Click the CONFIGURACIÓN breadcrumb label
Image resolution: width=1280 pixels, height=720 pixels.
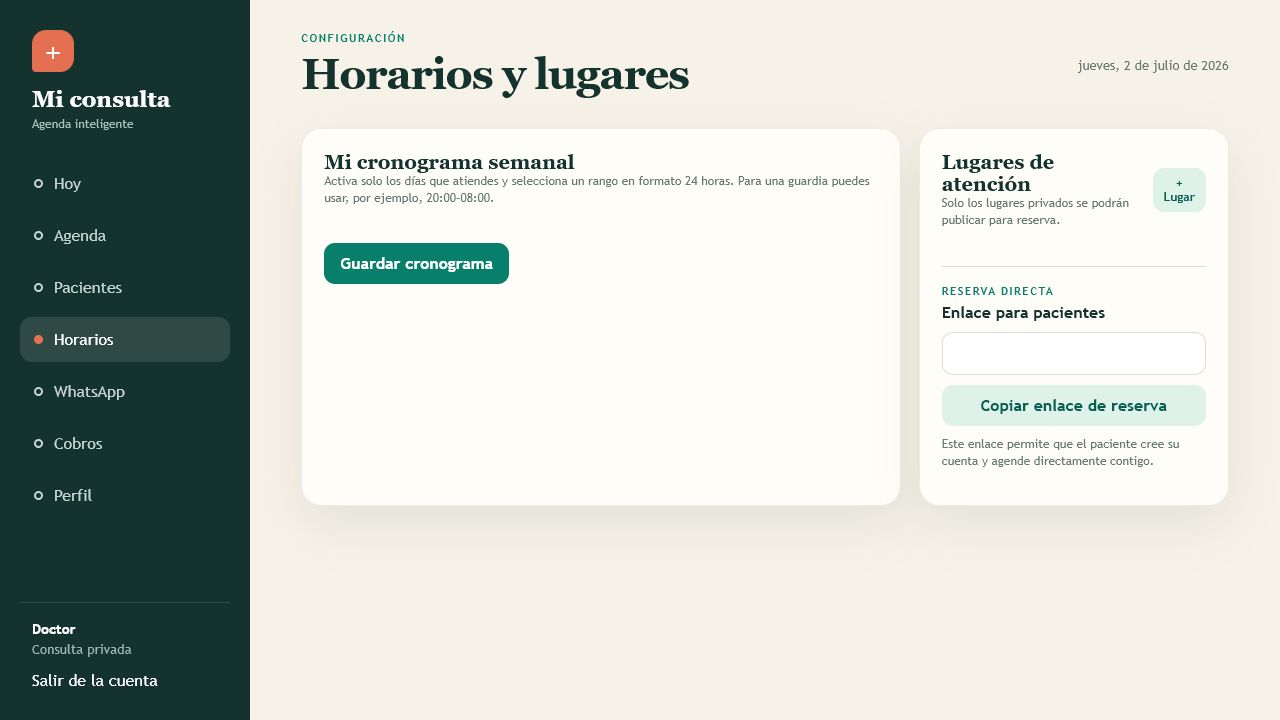point(354,38)
